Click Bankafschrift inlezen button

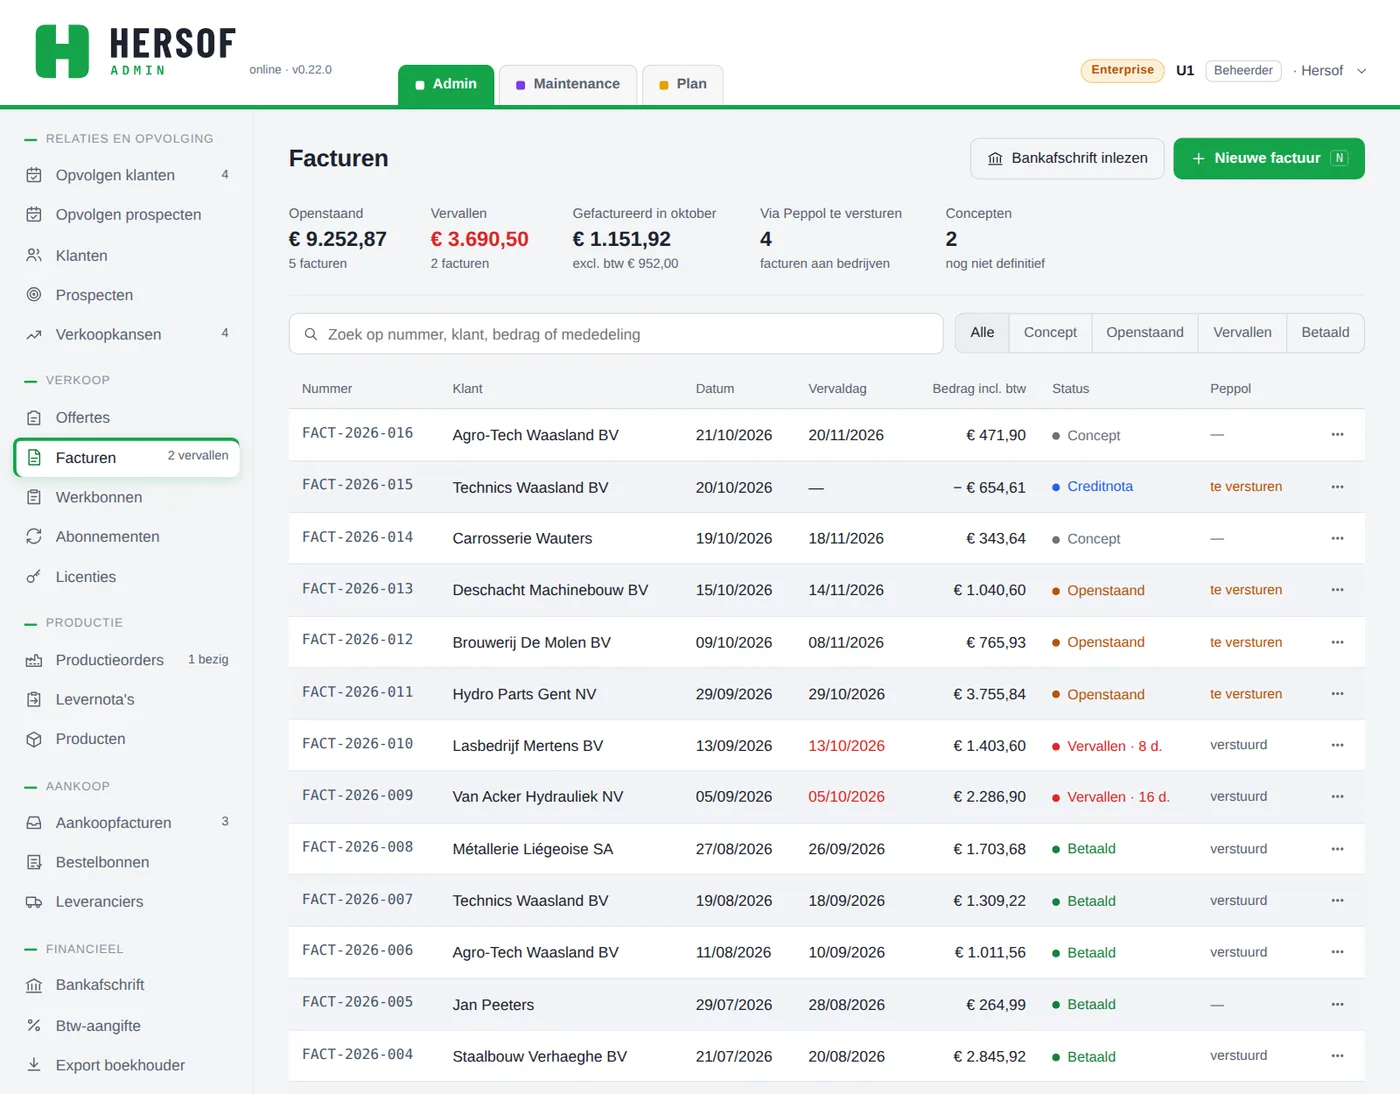pyautogui.click(x=1067, y=159)
